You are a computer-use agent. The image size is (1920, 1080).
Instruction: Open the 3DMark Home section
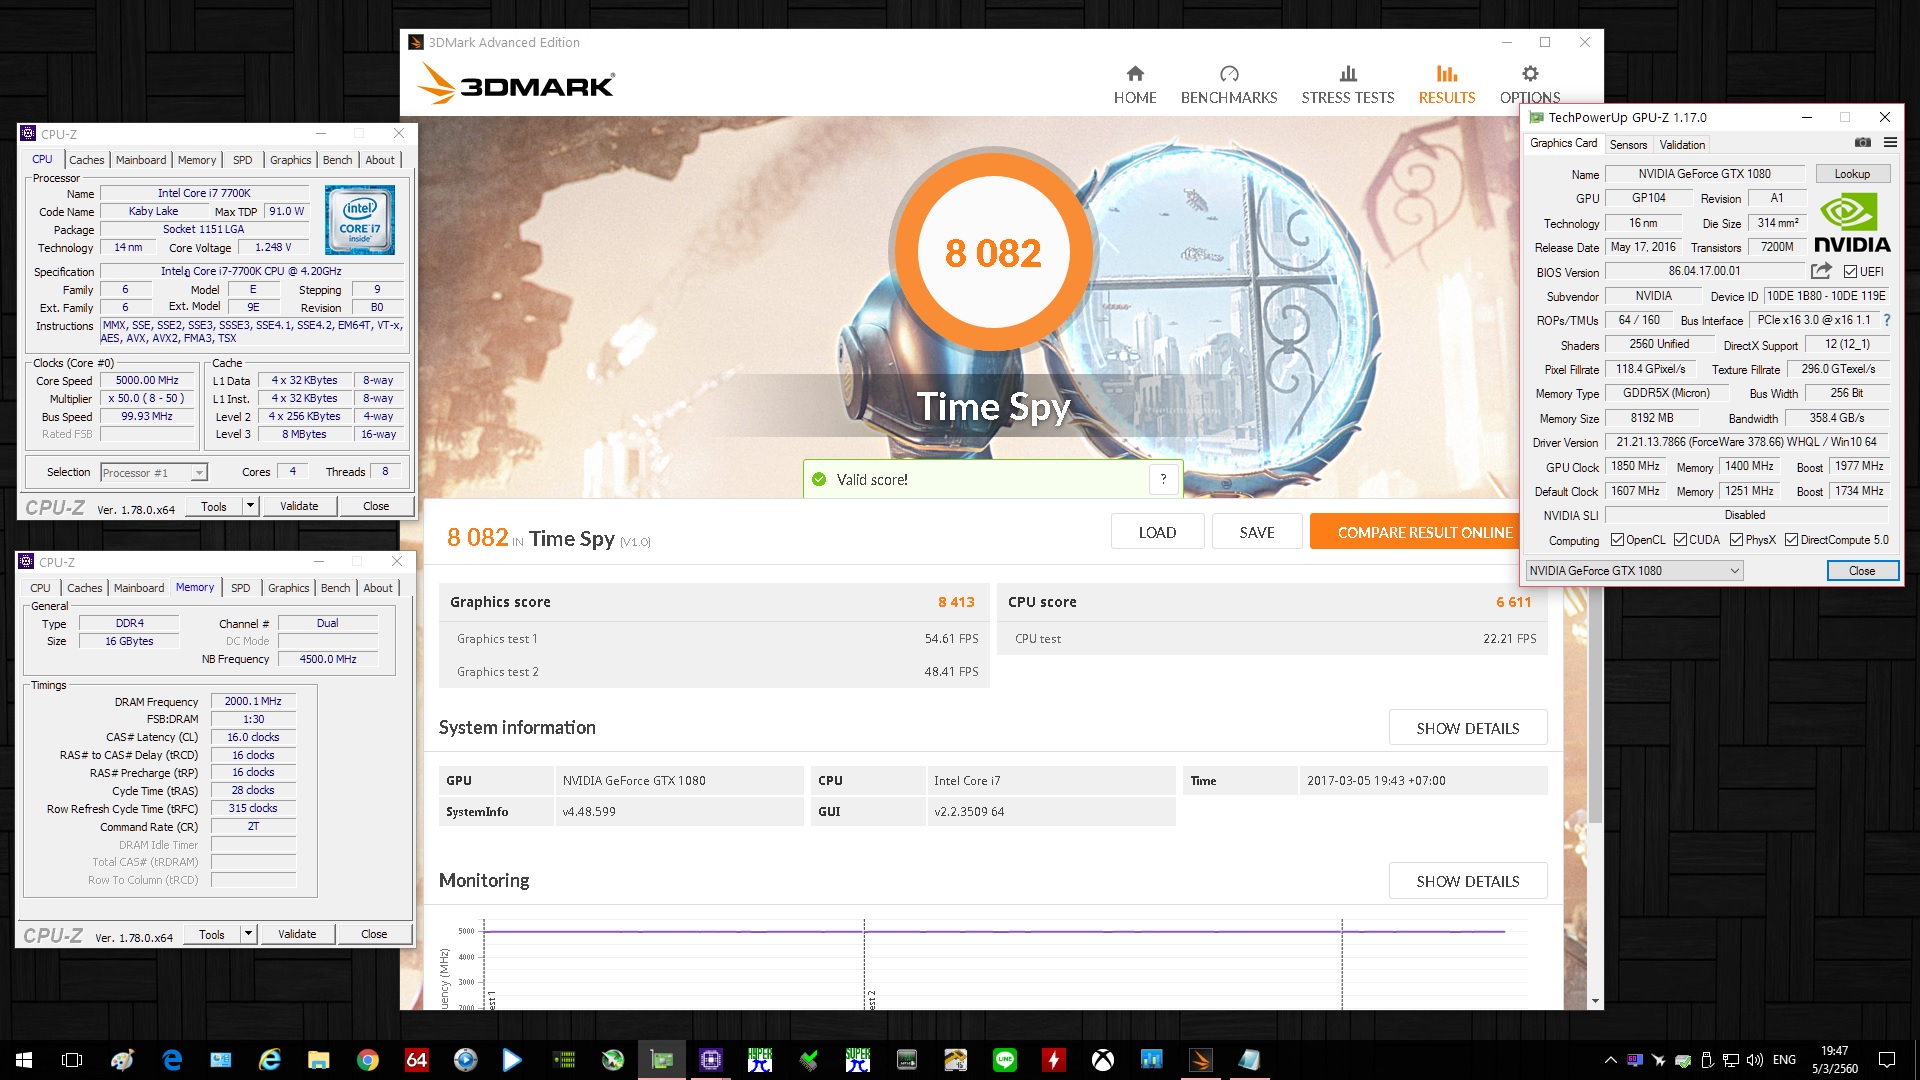coord(1135,85)
